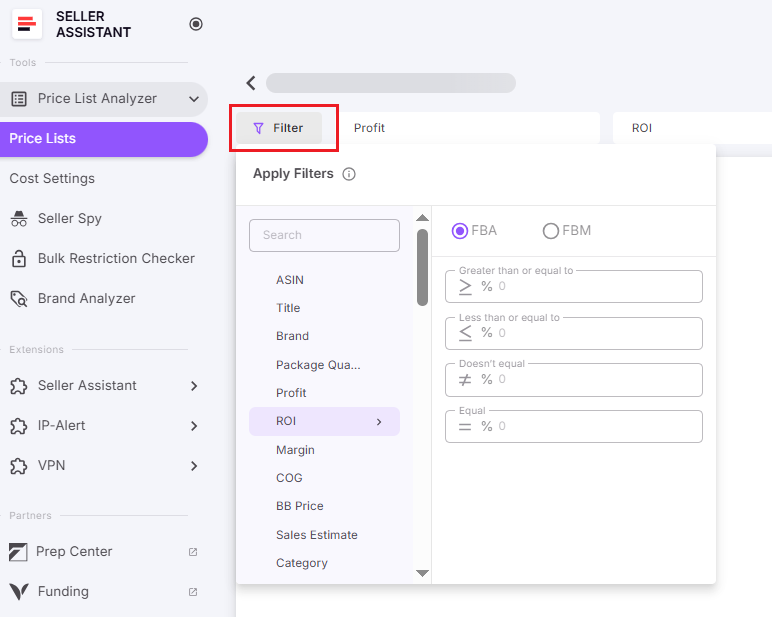Viewport: 772px width, 617px height.
Task: Click the Apply Filters info icon
Action: point(349,174)
